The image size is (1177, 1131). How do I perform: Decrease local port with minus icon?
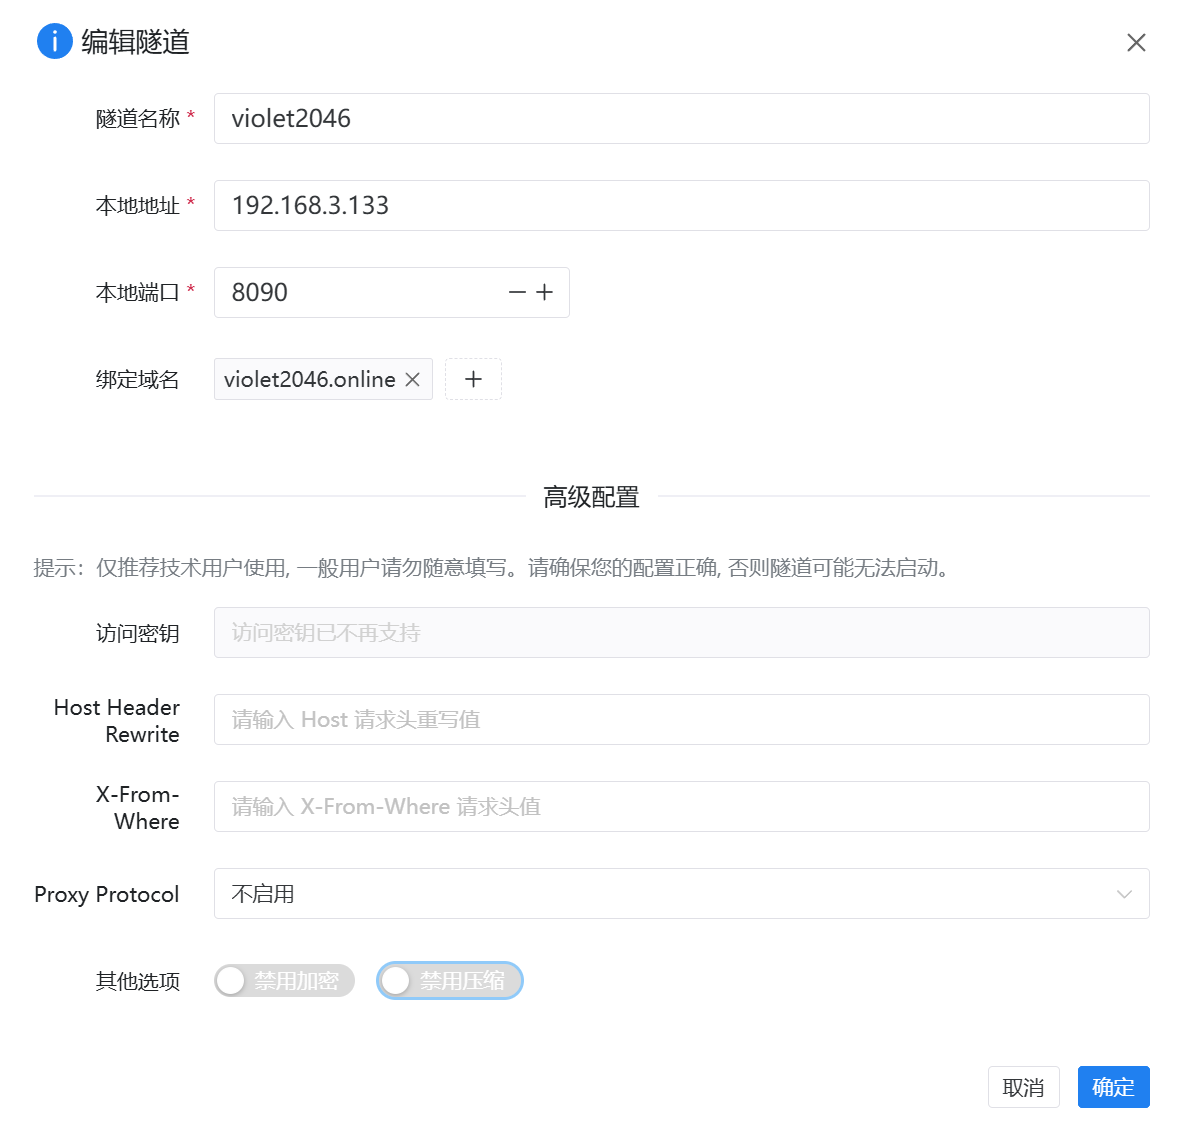pyautogui.click(x=517, y=293)
